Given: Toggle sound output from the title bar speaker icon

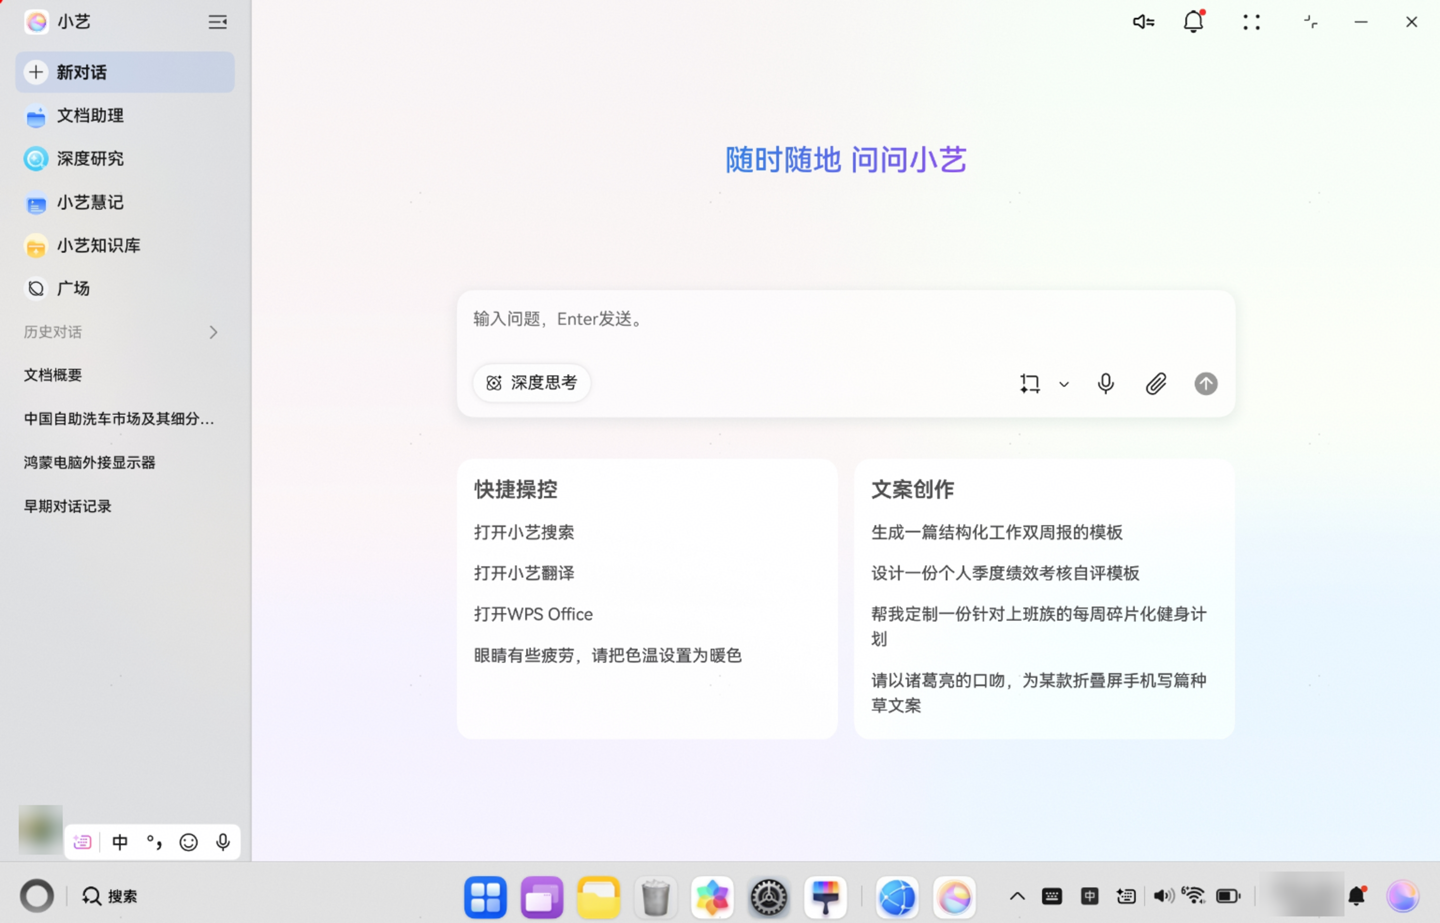Looking at the screenshot, I should [x=1143, y=21].
